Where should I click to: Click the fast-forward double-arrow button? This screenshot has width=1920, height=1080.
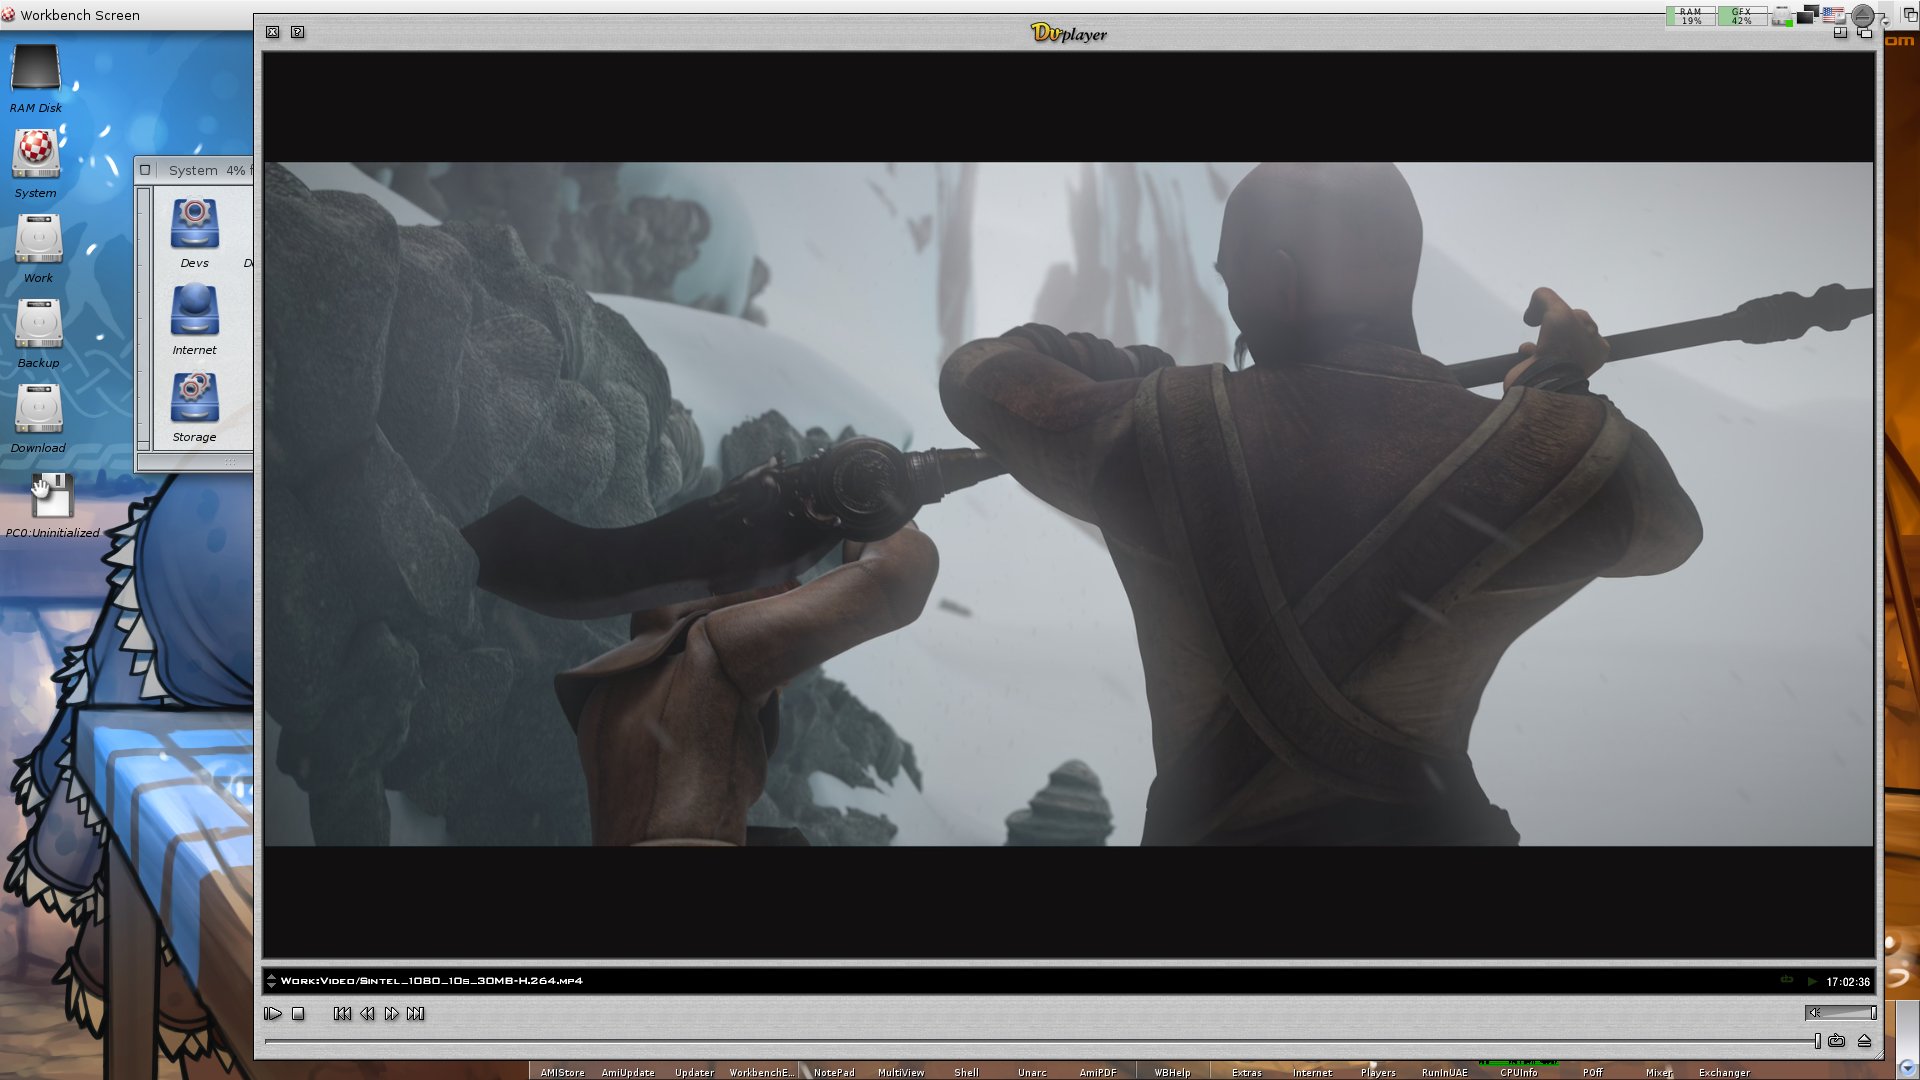pos(391,1014)
